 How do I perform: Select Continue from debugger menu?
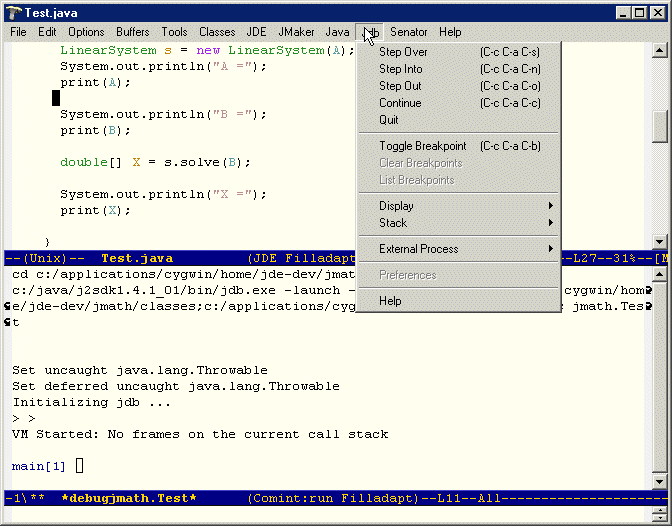400,103
